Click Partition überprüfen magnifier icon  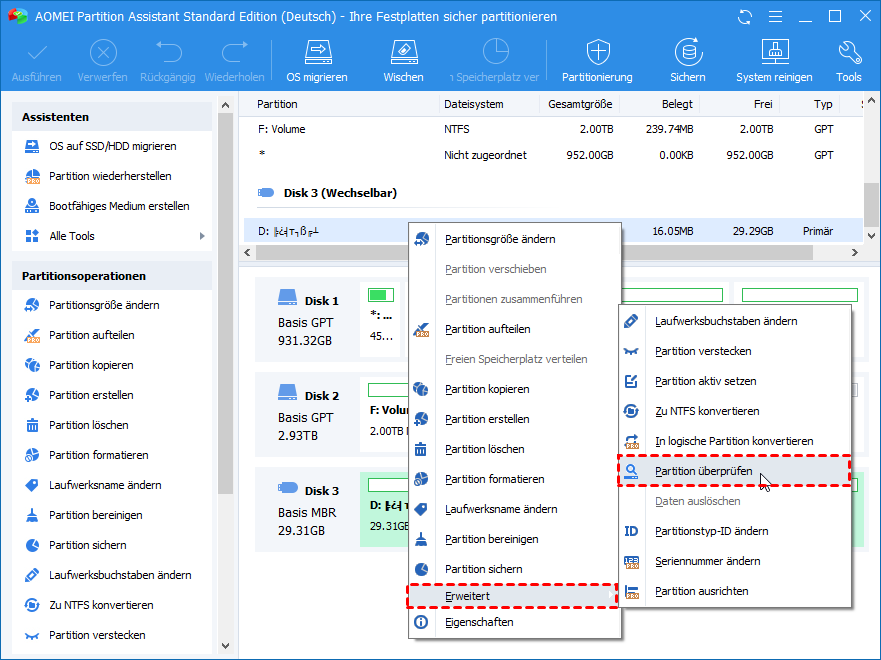tap(631, 471)
